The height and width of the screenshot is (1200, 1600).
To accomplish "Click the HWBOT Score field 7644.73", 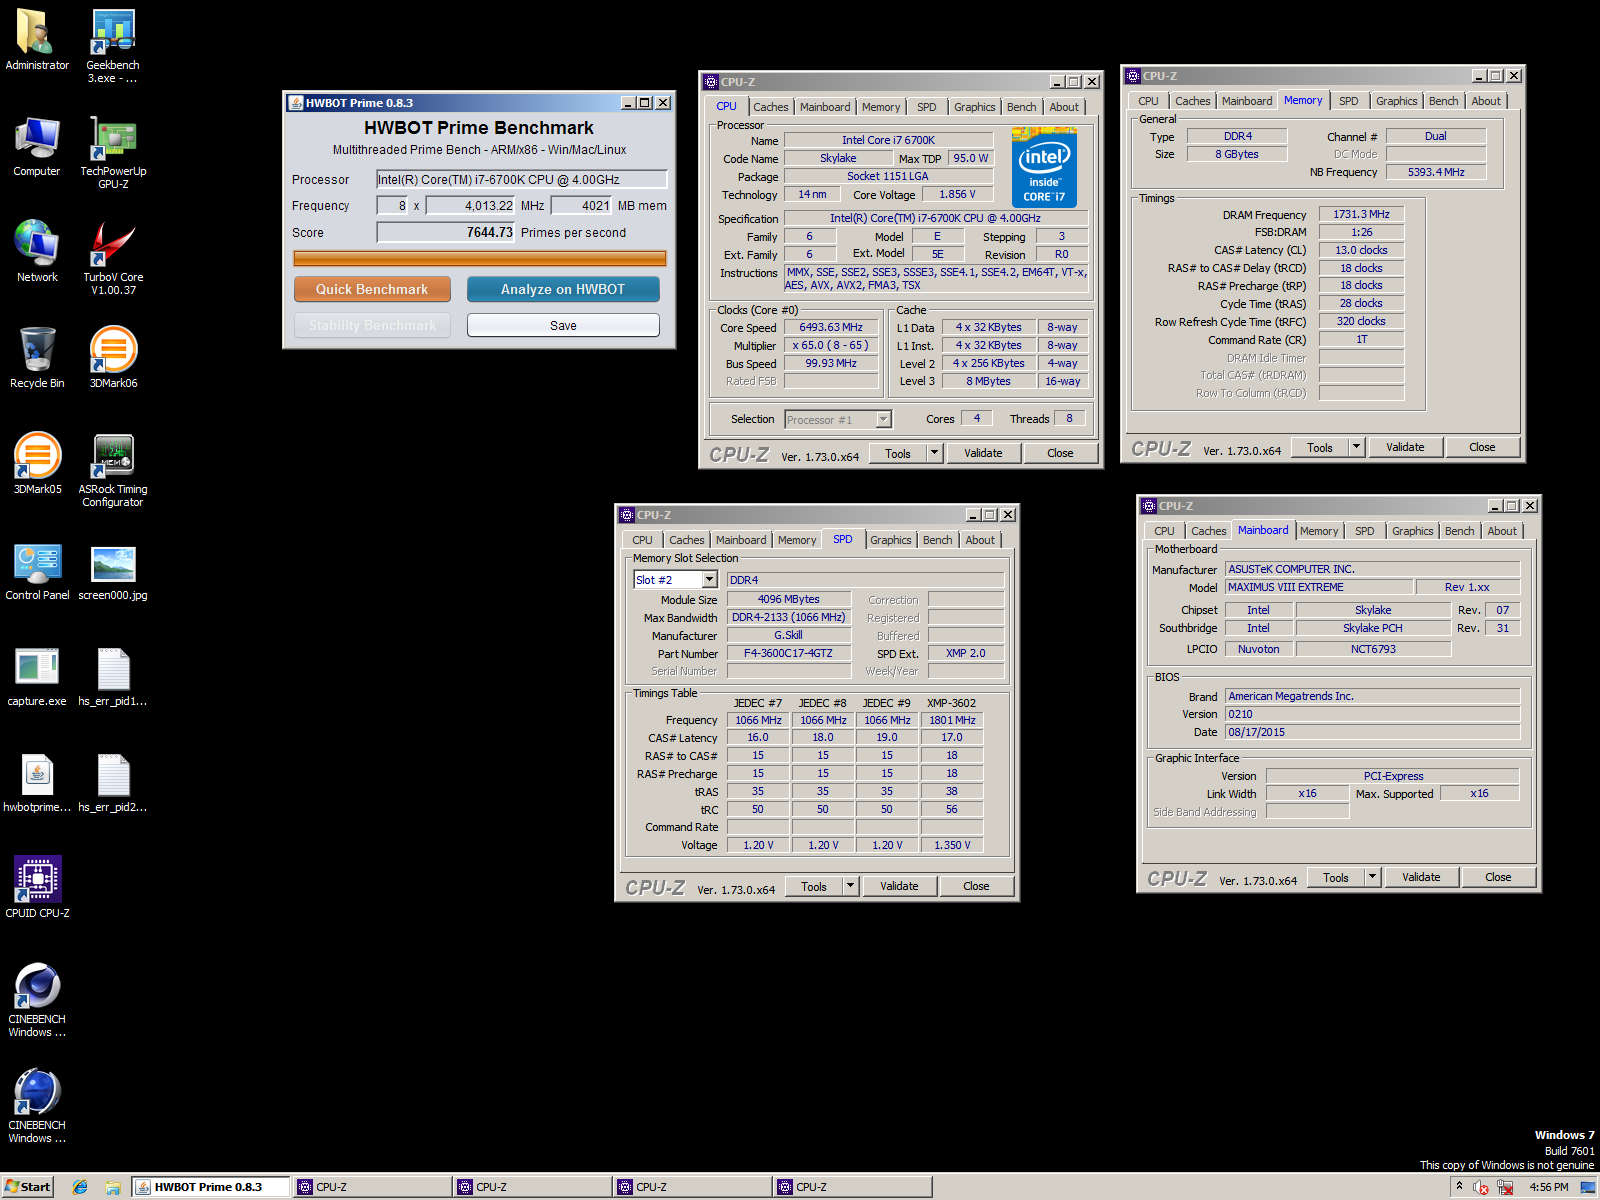I will tap(445, 232).
